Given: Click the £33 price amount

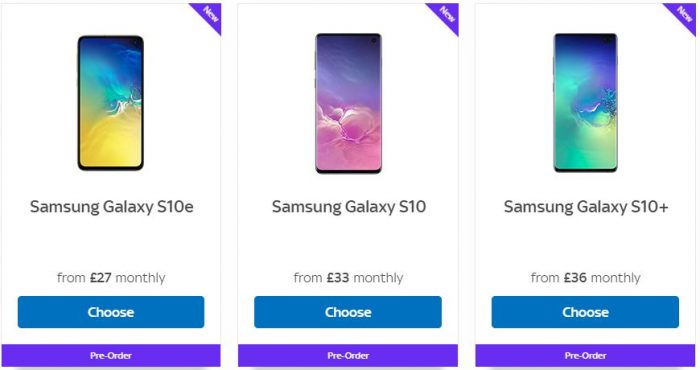Looking at the screenshot, I should tap(338, 278).
